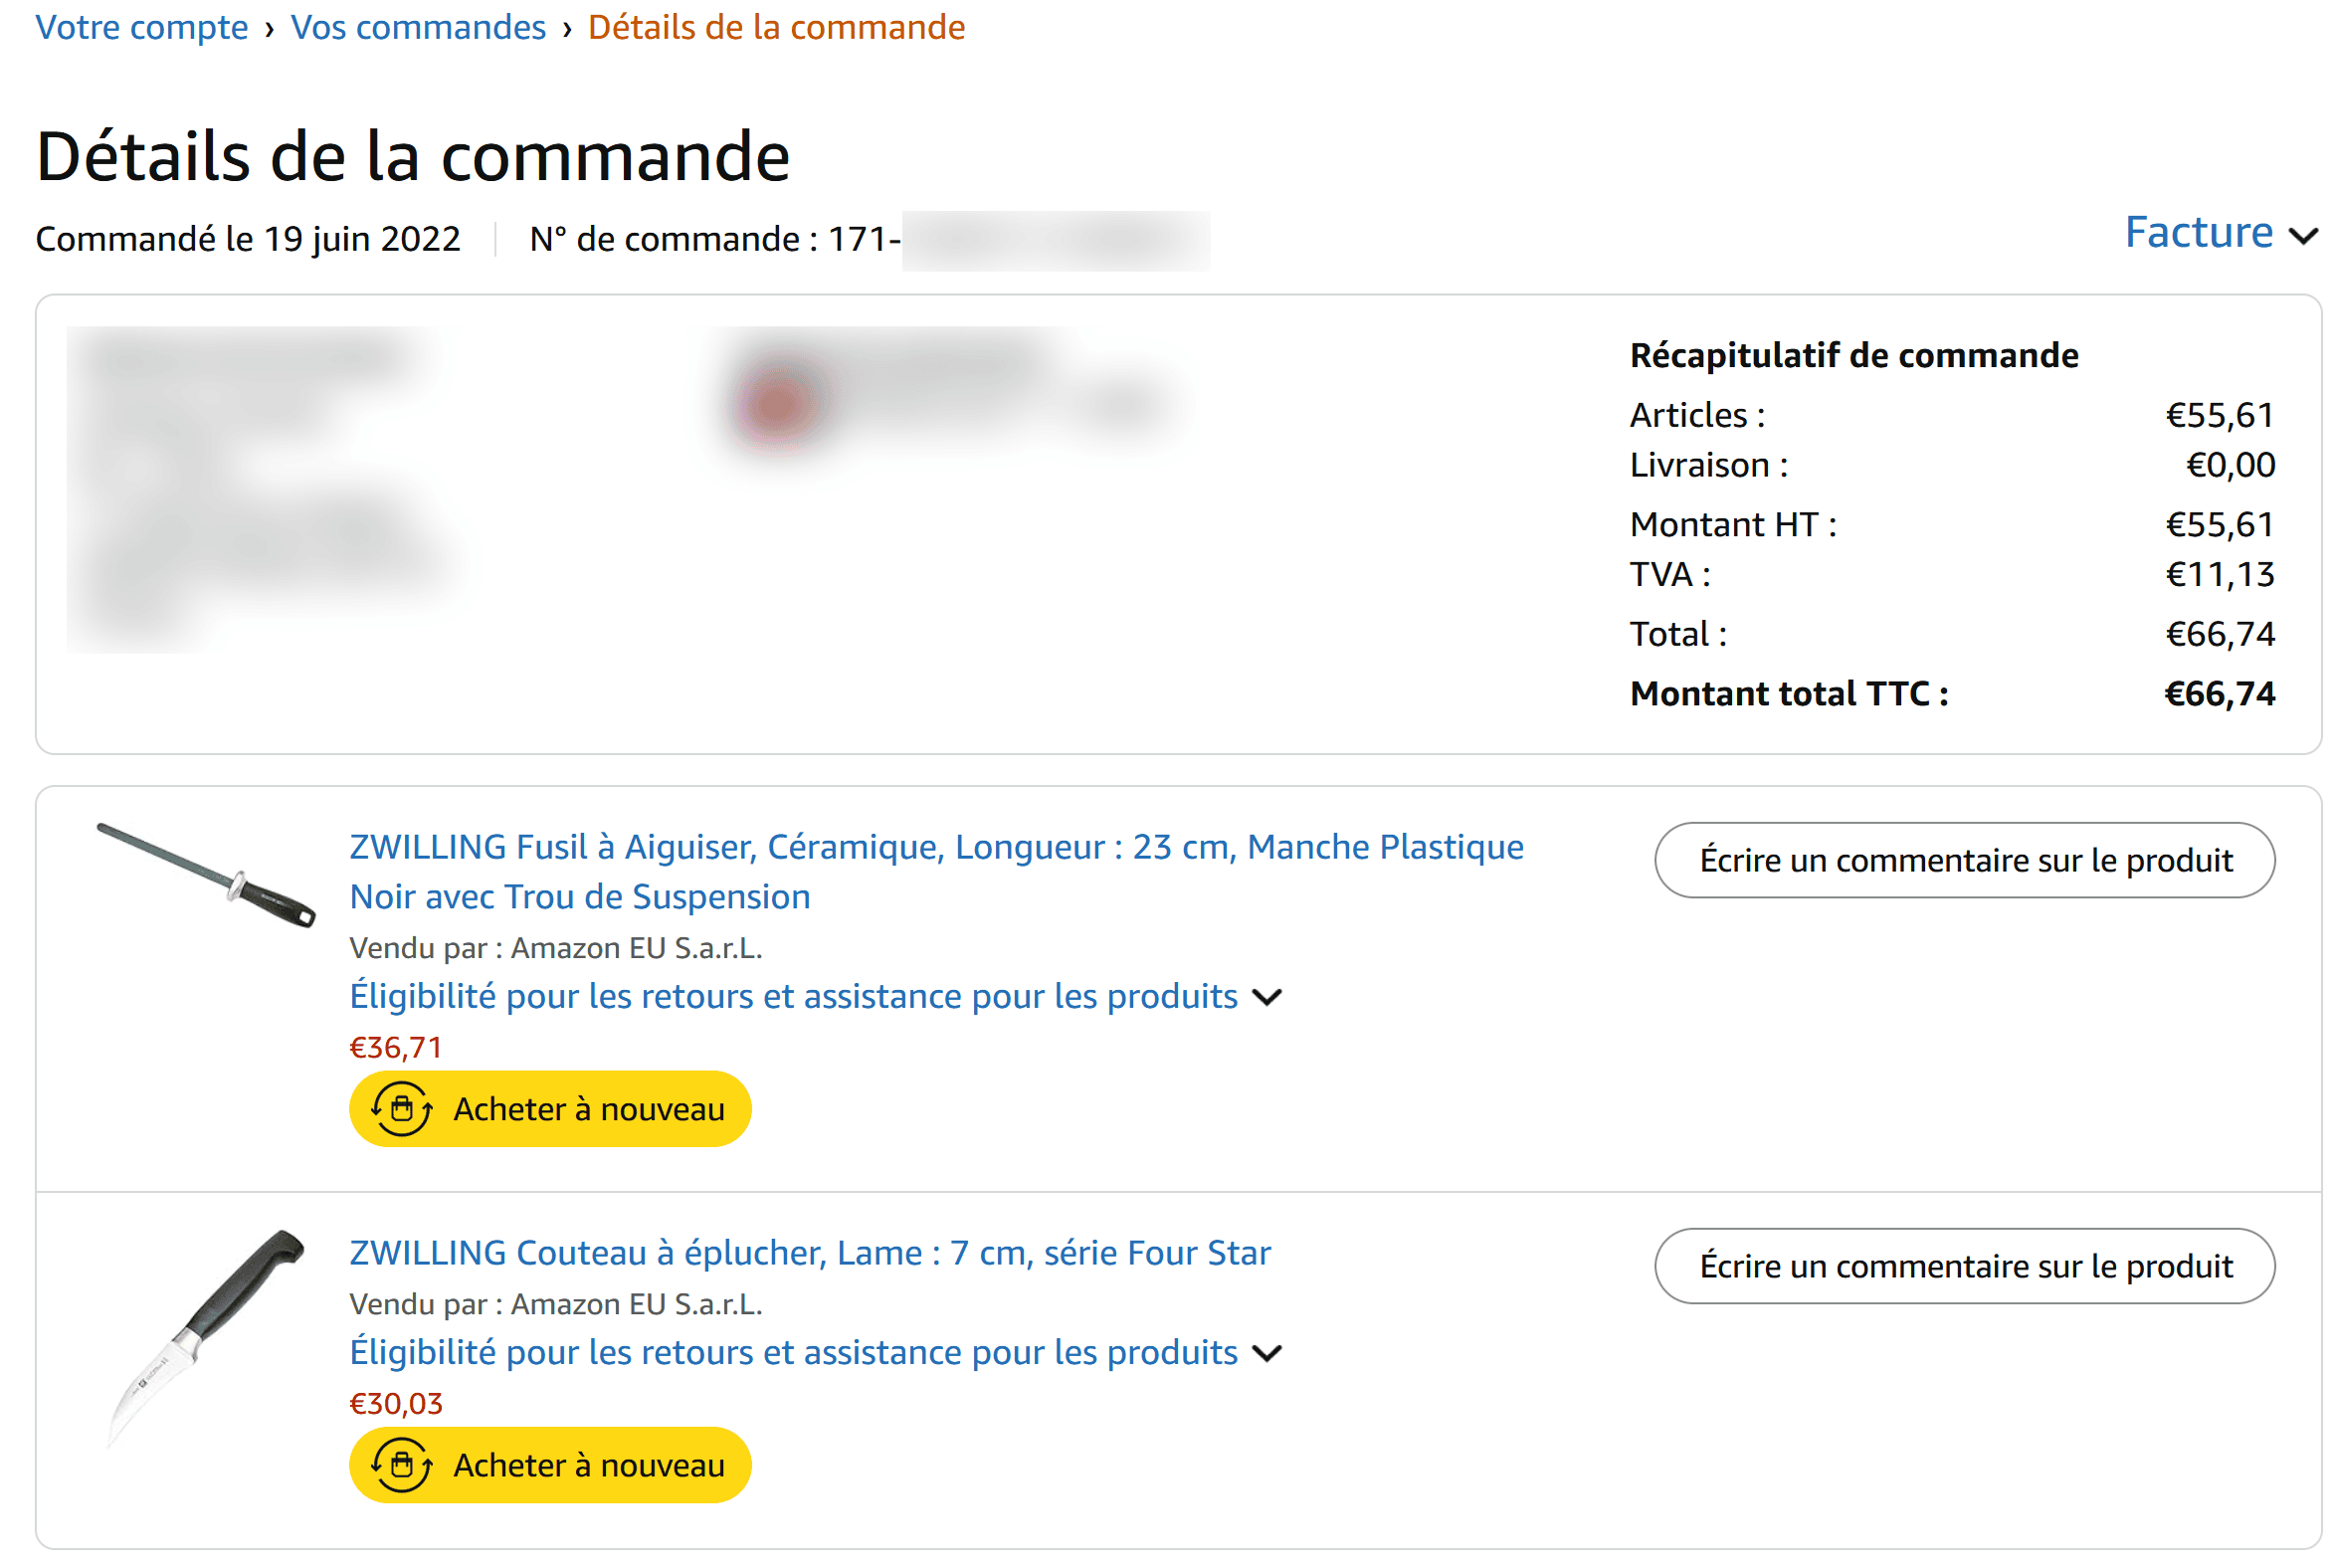
Task: Go to Votre compte breadcrumb
Action: tap(142, 27)
